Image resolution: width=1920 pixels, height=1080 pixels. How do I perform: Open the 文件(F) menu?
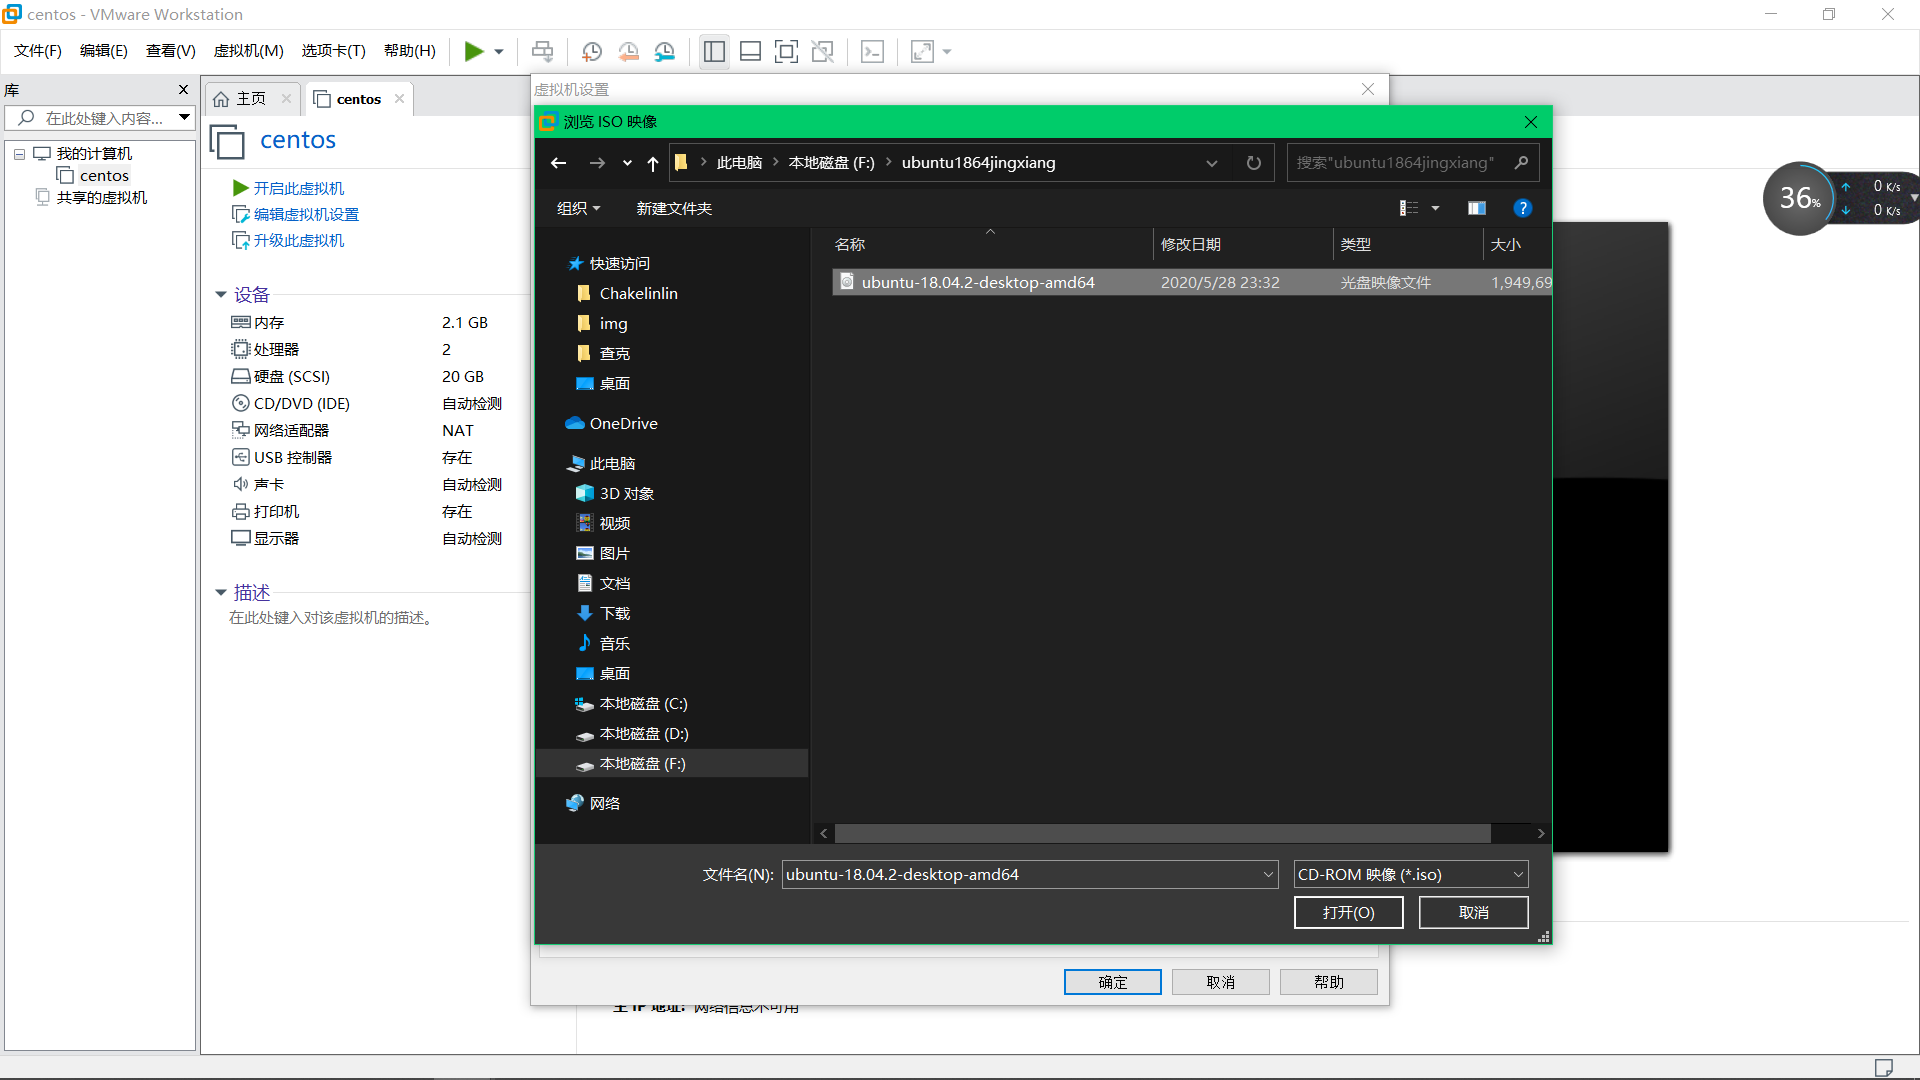[x=38, y=51]
